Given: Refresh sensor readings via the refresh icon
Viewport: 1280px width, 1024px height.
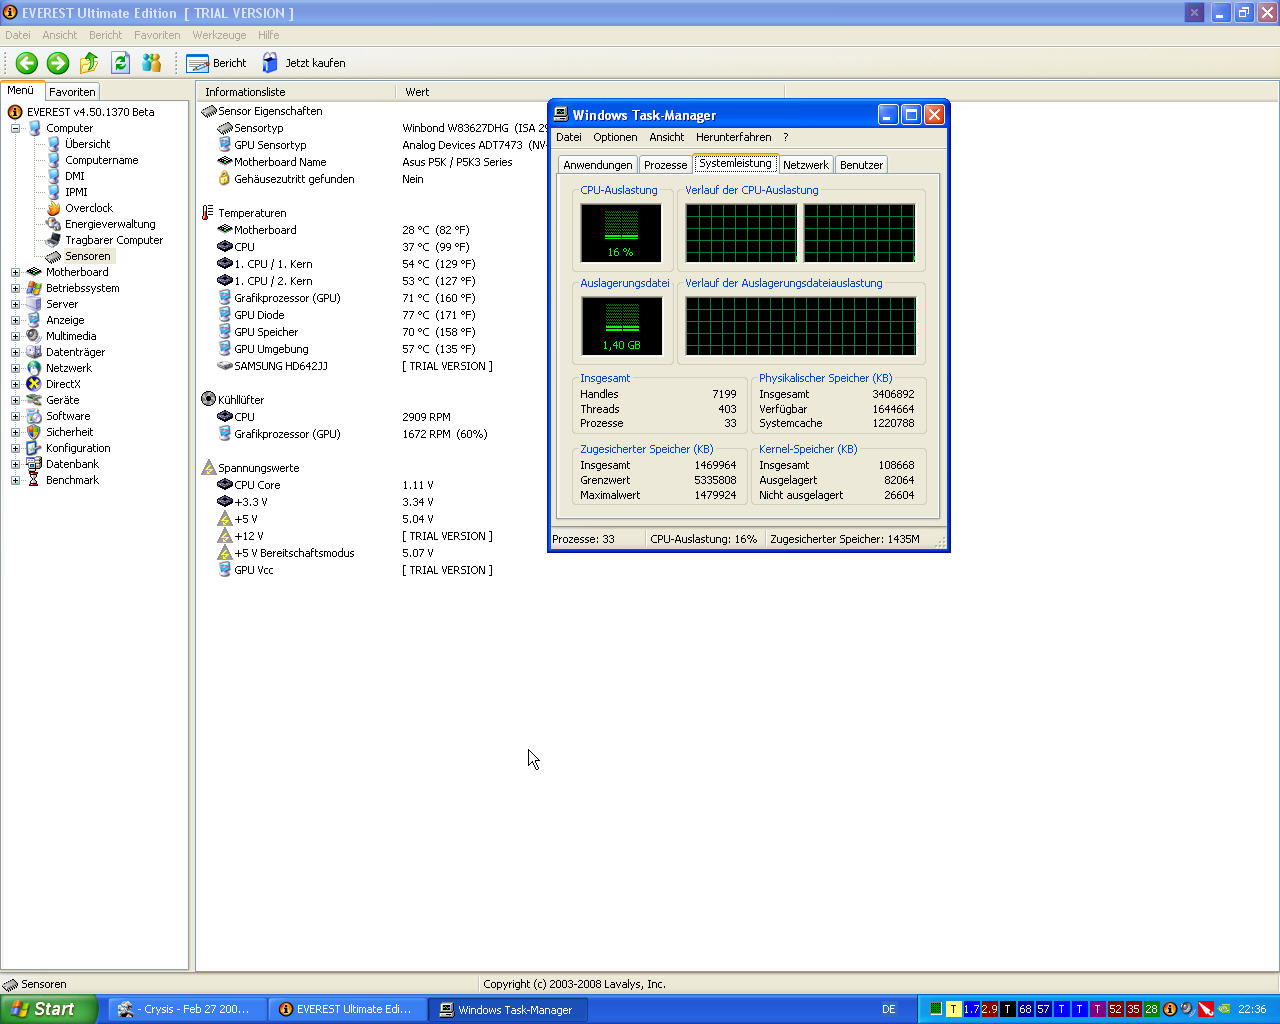Looking at the screenshot, I should tap(120, 63).
